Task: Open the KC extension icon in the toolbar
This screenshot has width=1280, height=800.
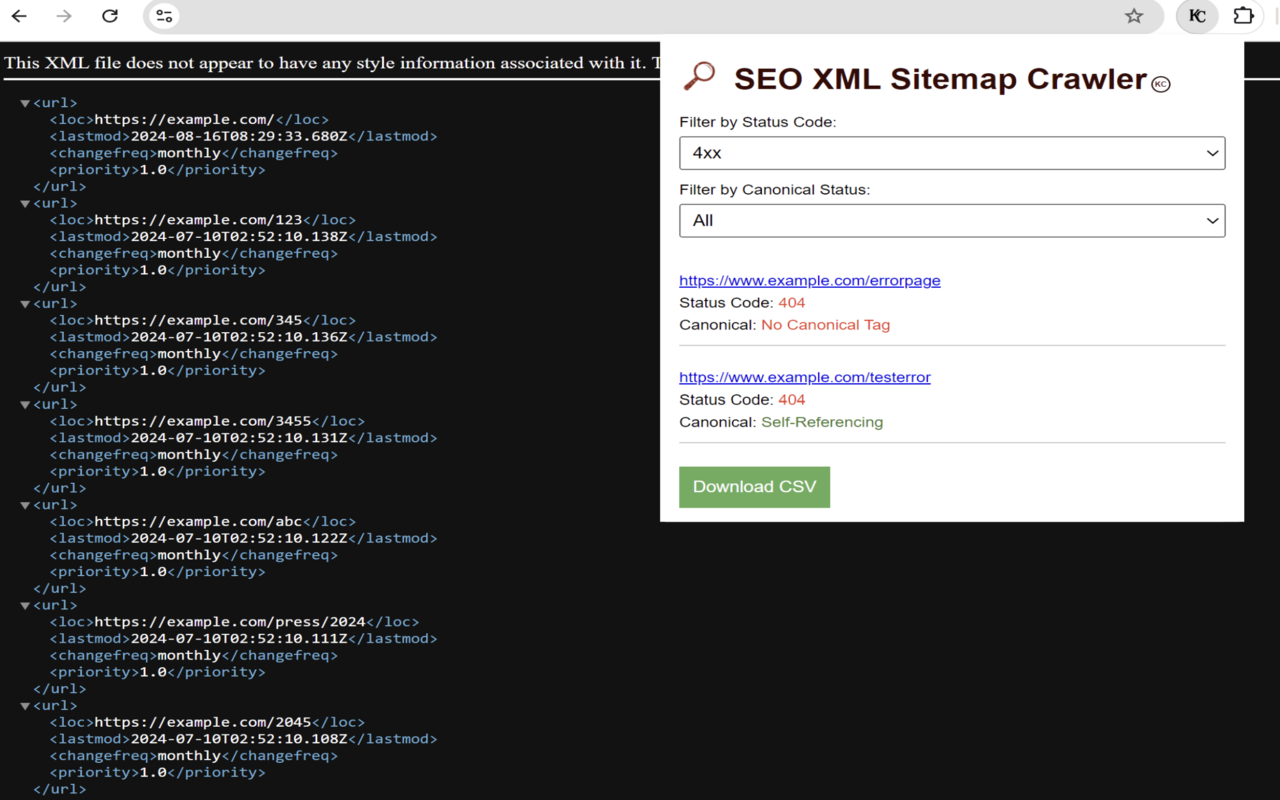Action: 1196,16
